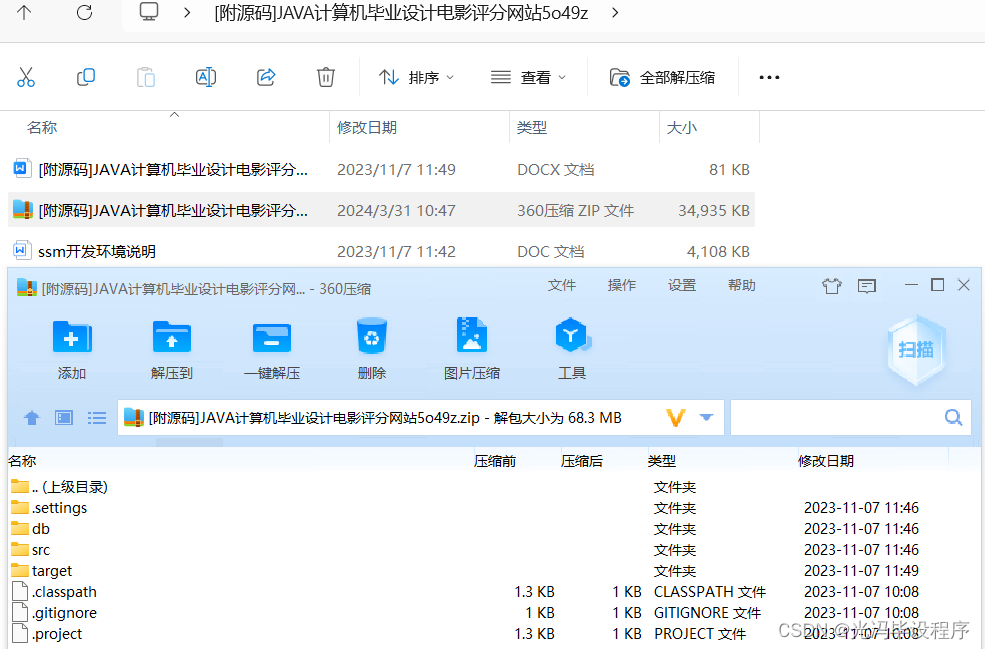Sort by 名称 column header in Explorer
This screenshot has width=985, height=649.
(42, 128)
